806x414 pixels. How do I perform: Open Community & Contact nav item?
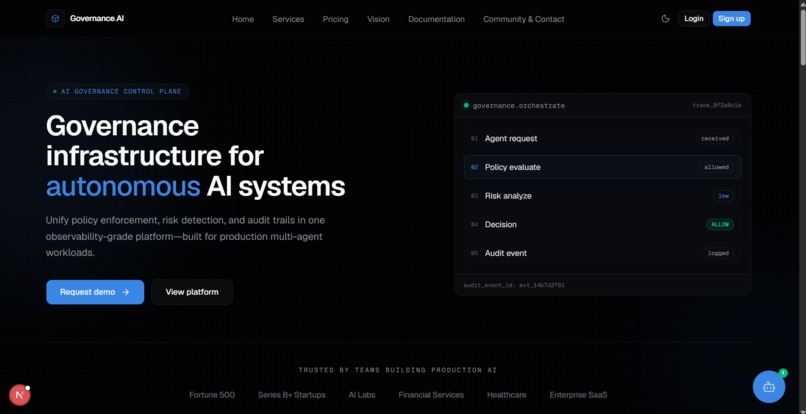[x=523, y=19]
